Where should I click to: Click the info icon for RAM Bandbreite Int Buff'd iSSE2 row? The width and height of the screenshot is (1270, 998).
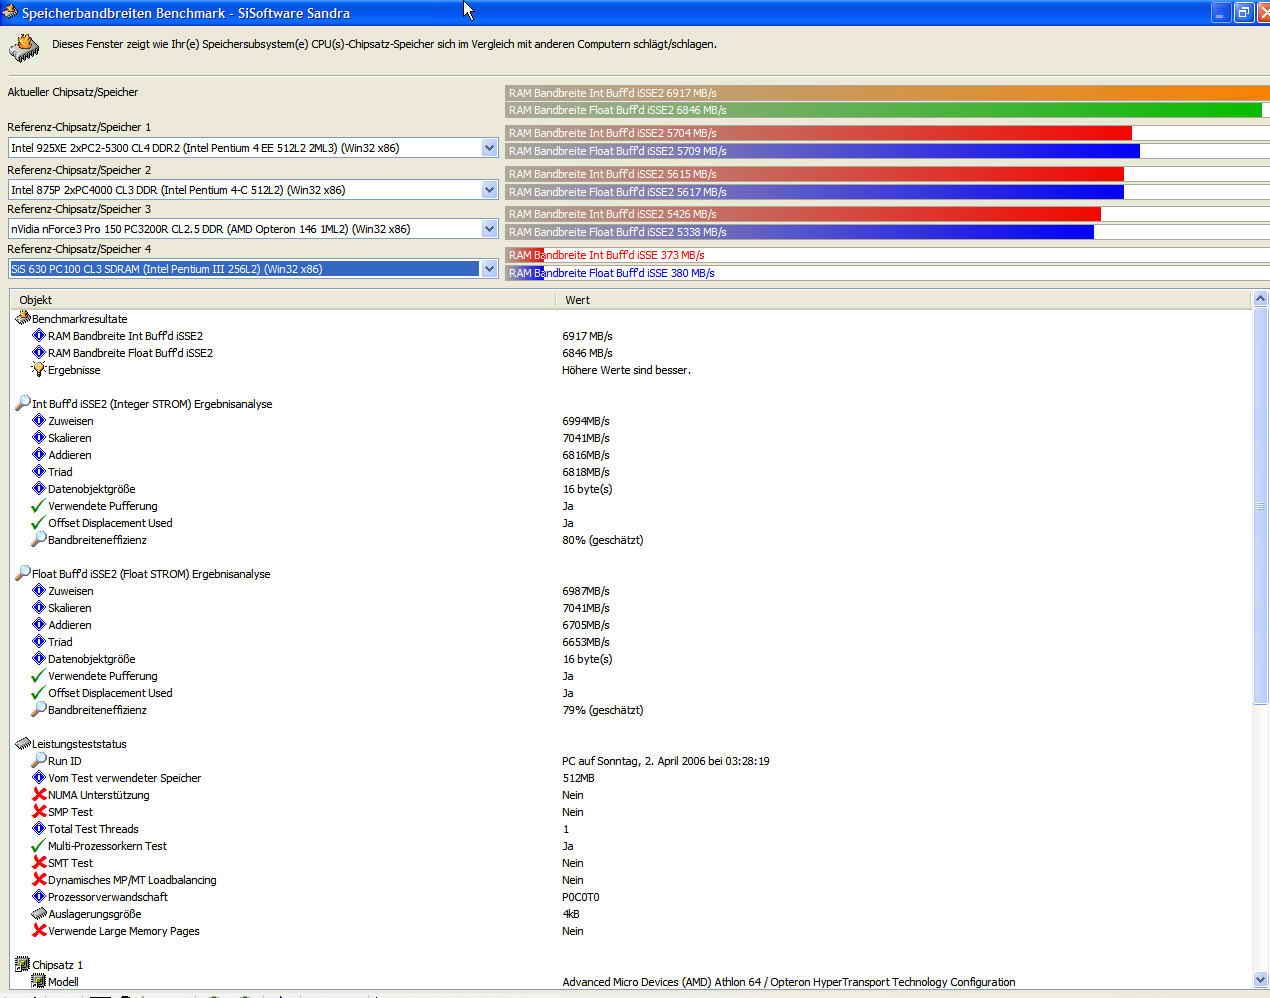(39, 335)
